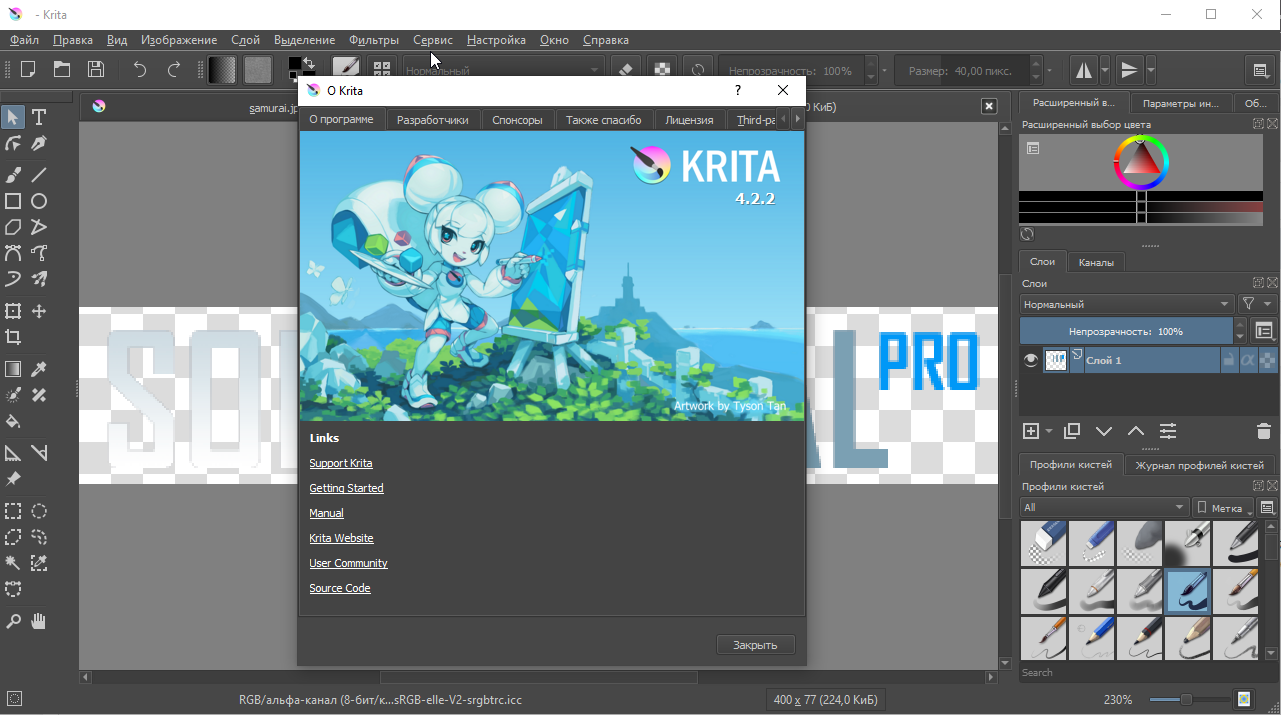Toggle horizontal mirror view button
Viewport: 1281px width, 715px height.
[1084, 70]
